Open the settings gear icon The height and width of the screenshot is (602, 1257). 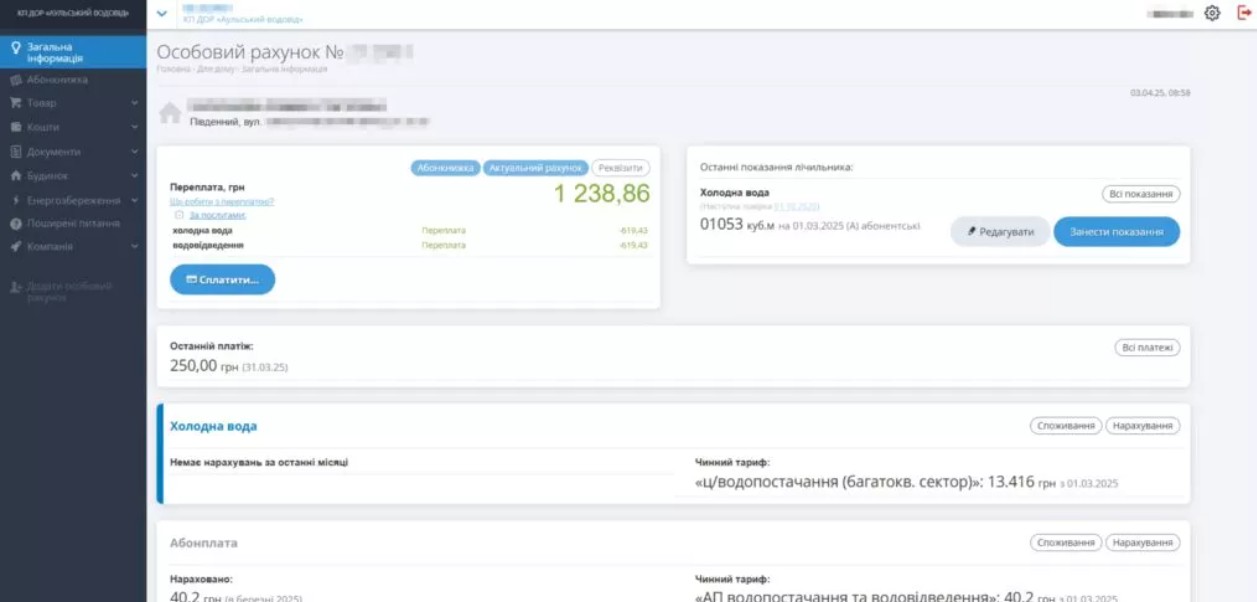pyautogui.click(x=1212, y=14)
